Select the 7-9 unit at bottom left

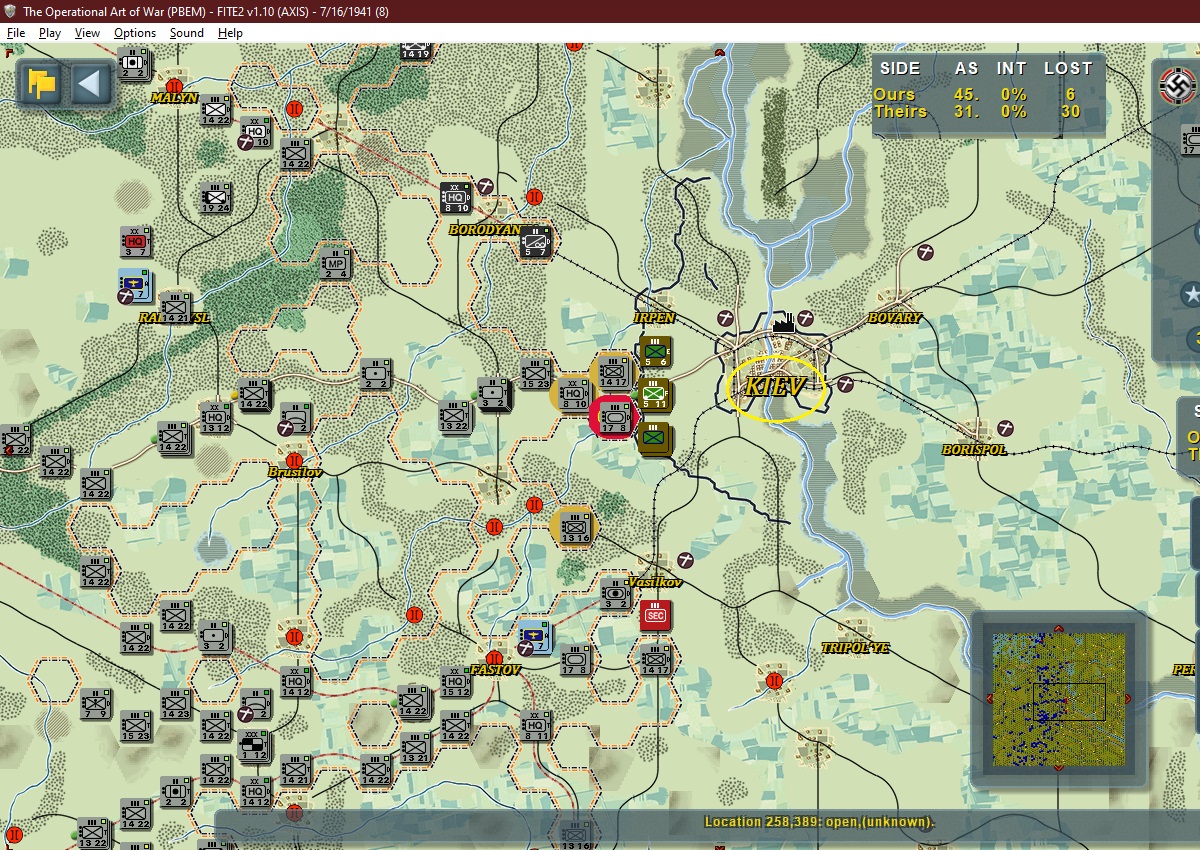(96, 703)
